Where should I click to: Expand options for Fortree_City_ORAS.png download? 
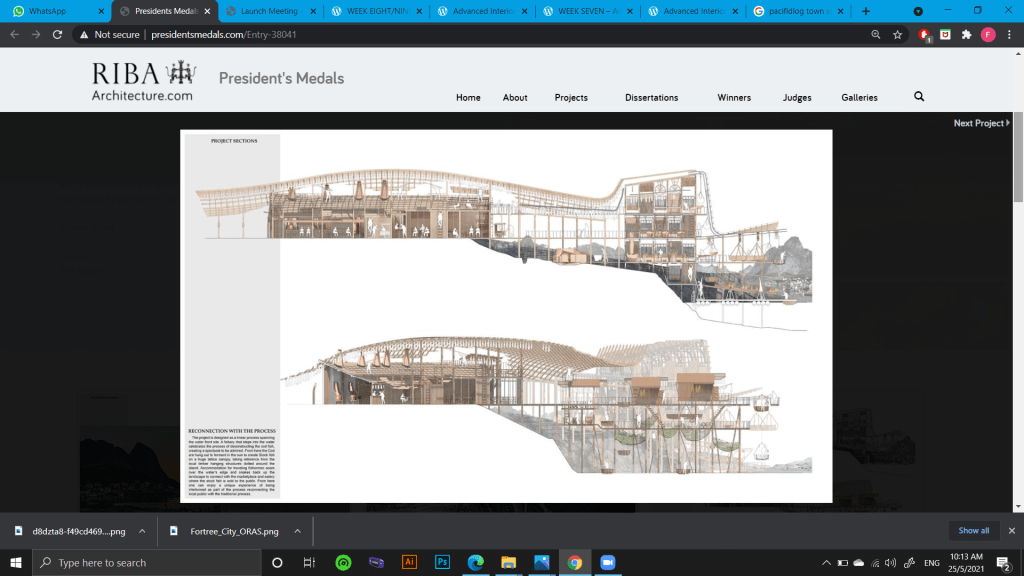click(299, 531)
